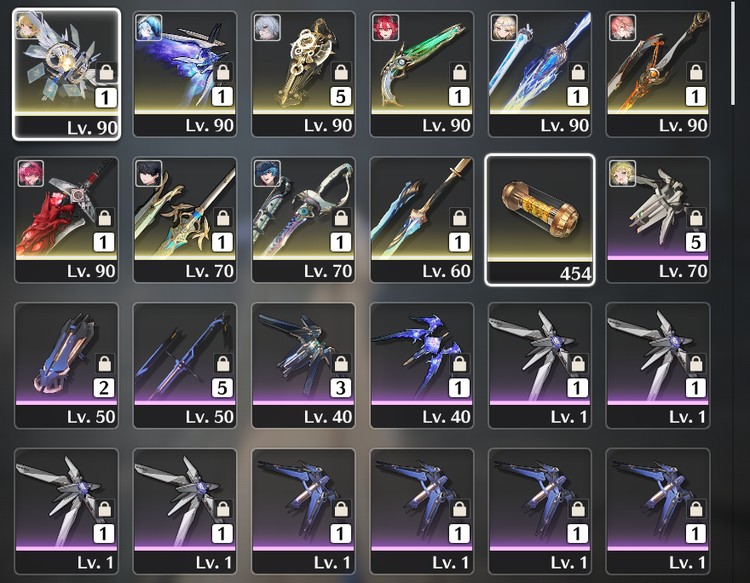Select the golden capsule item numbered 454
The image size is (750, 583).
(540, 220)
